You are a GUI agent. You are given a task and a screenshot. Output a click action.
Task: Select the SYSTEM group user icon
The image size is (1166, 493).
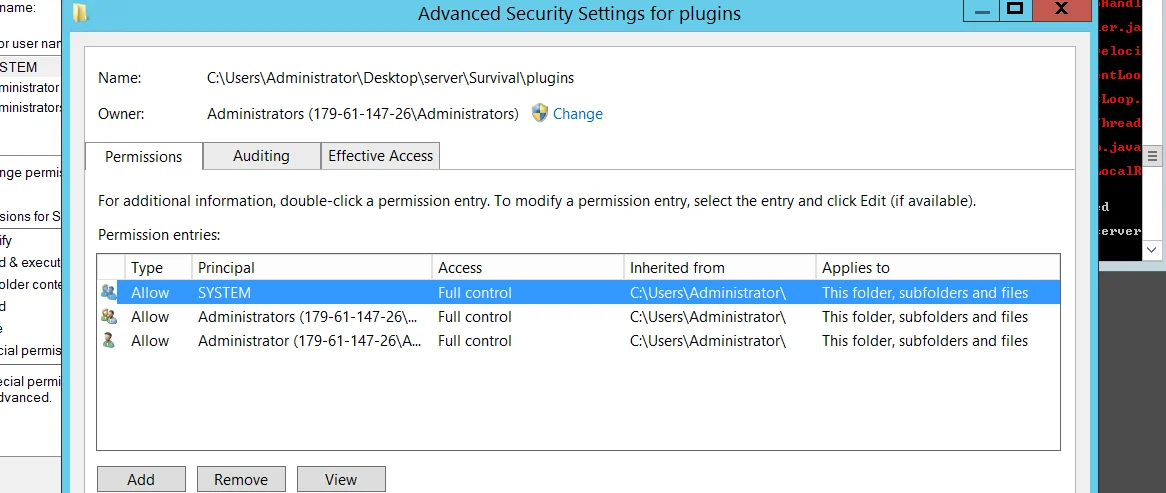[x=109, y=293]
